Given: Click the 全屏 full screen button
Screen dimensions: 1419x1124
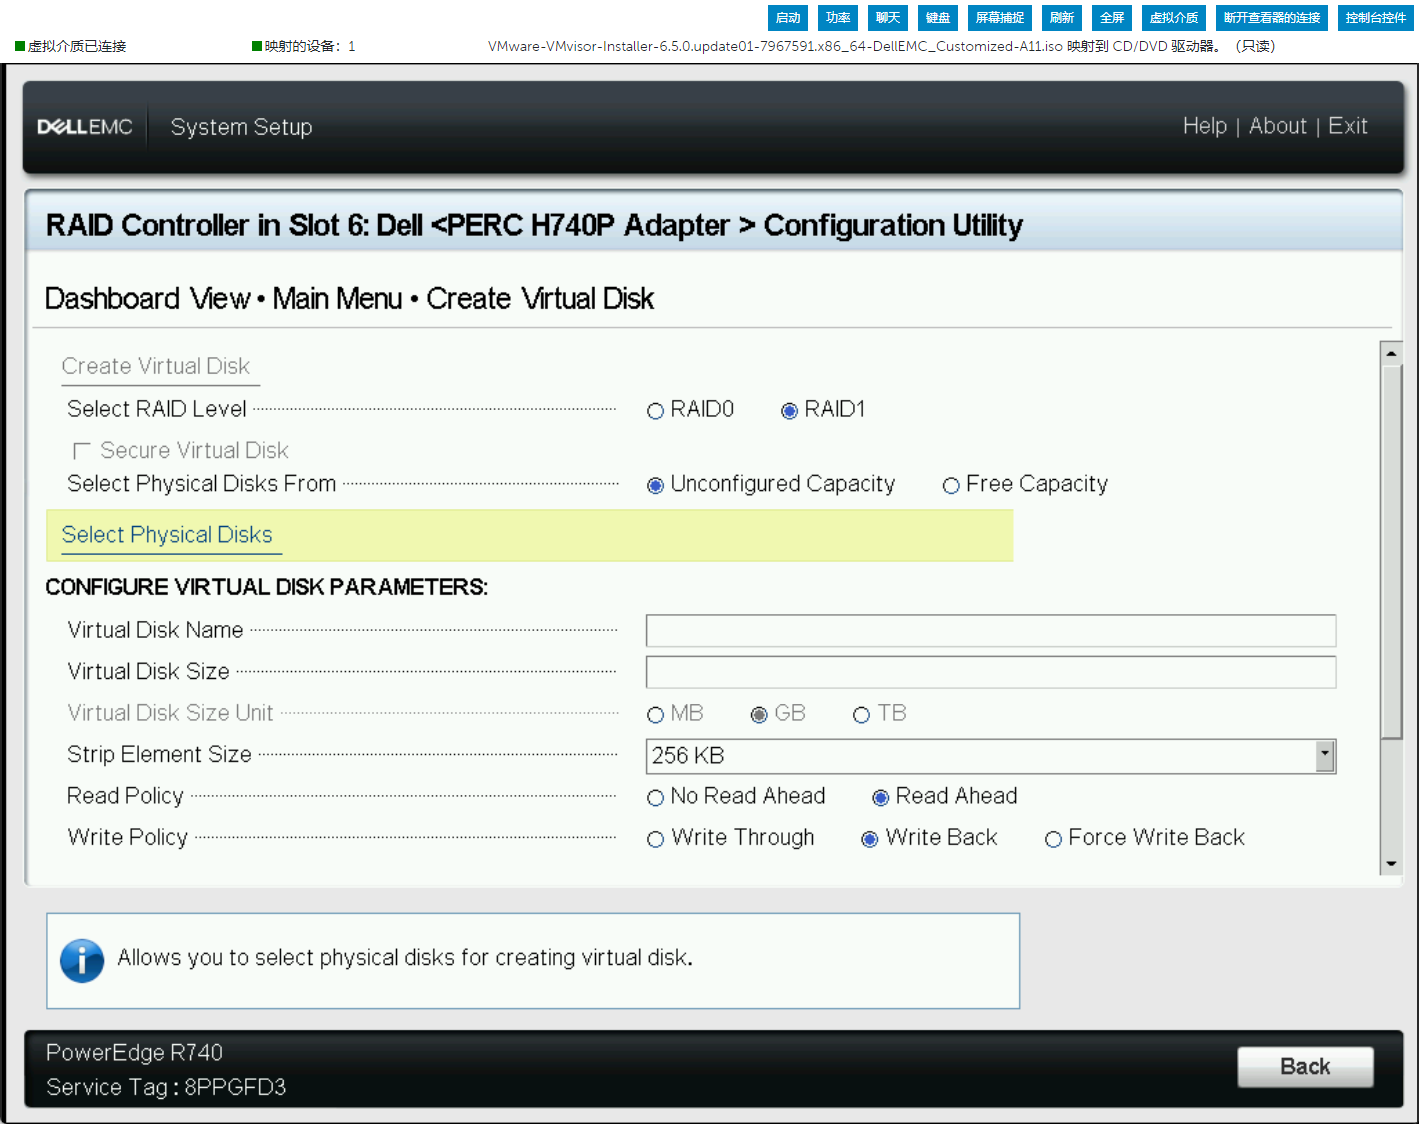Looking at the screenshot, I should point(1112,18).
